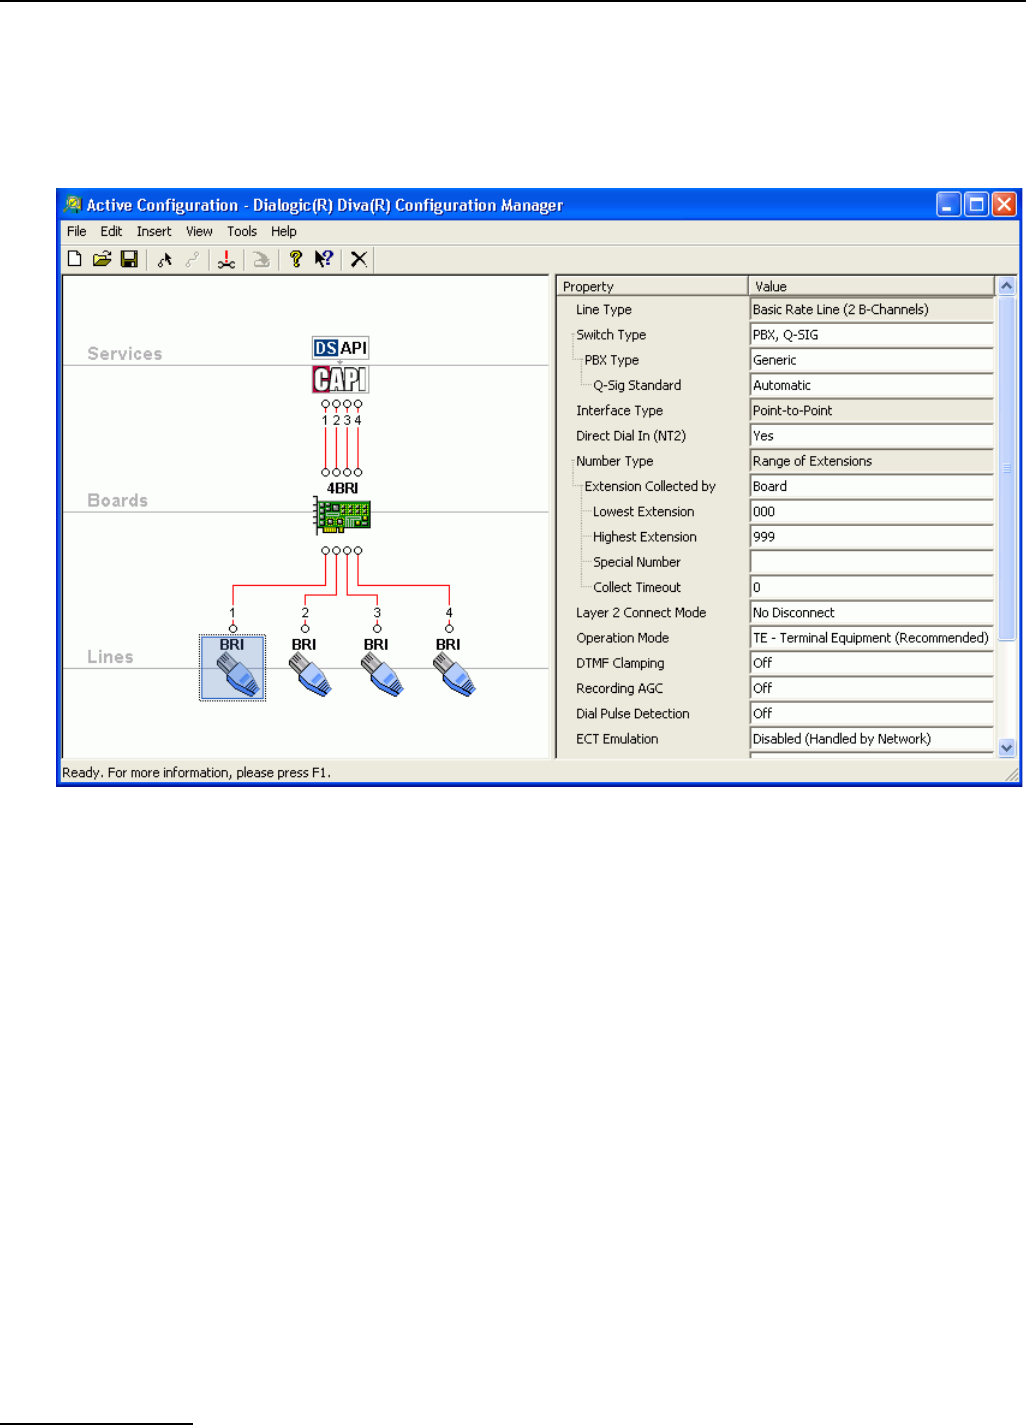Click the What's This context help icon
The height and width of the screenshot is (1425, 1026).
[x=323, y=259]
